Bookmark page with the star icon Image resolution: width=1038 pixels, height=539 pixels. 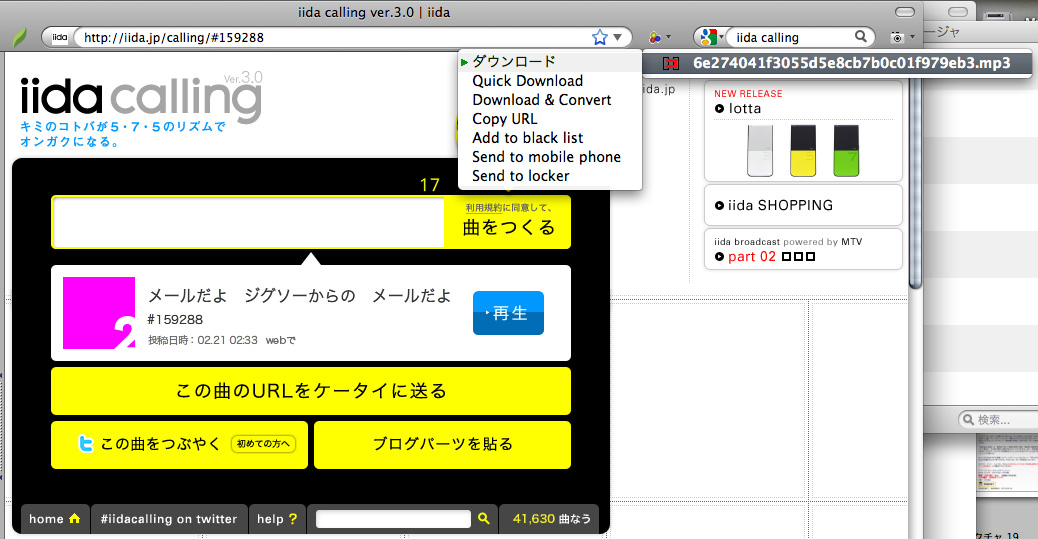click(x=600, y=37)
